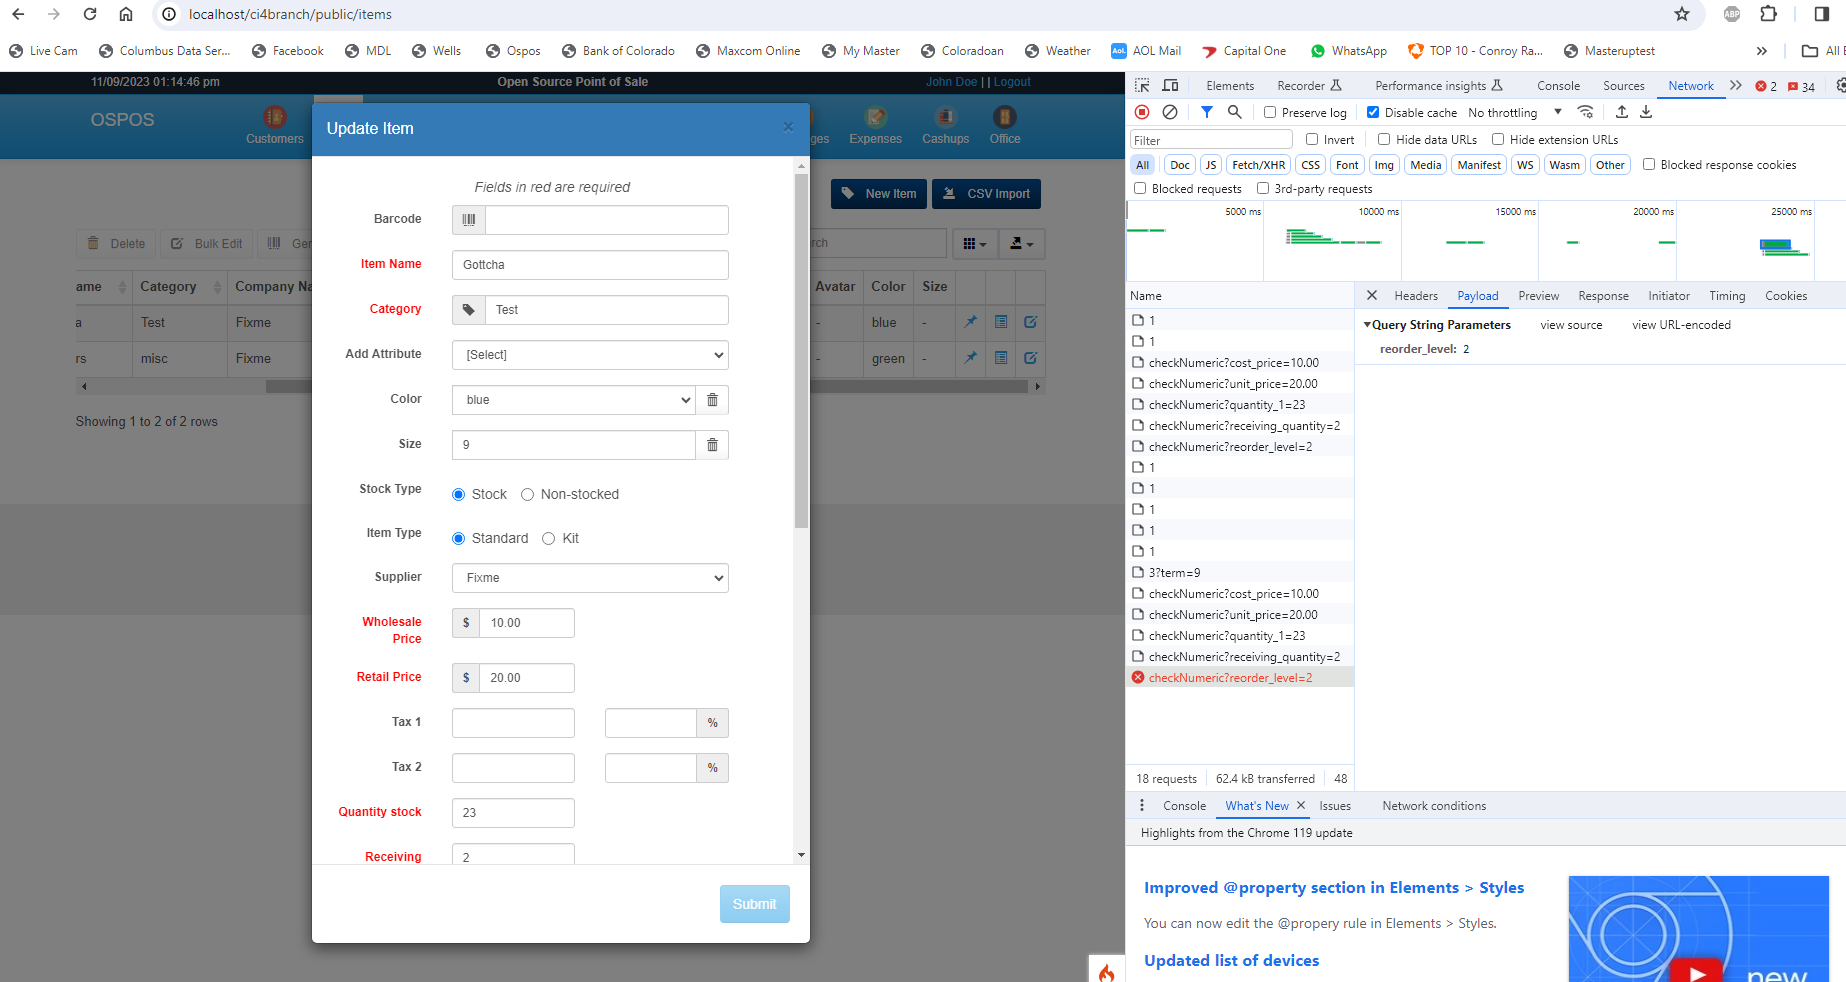Open the Cashups module
Screen dimensions: 1846x982
tap(944, 125)
